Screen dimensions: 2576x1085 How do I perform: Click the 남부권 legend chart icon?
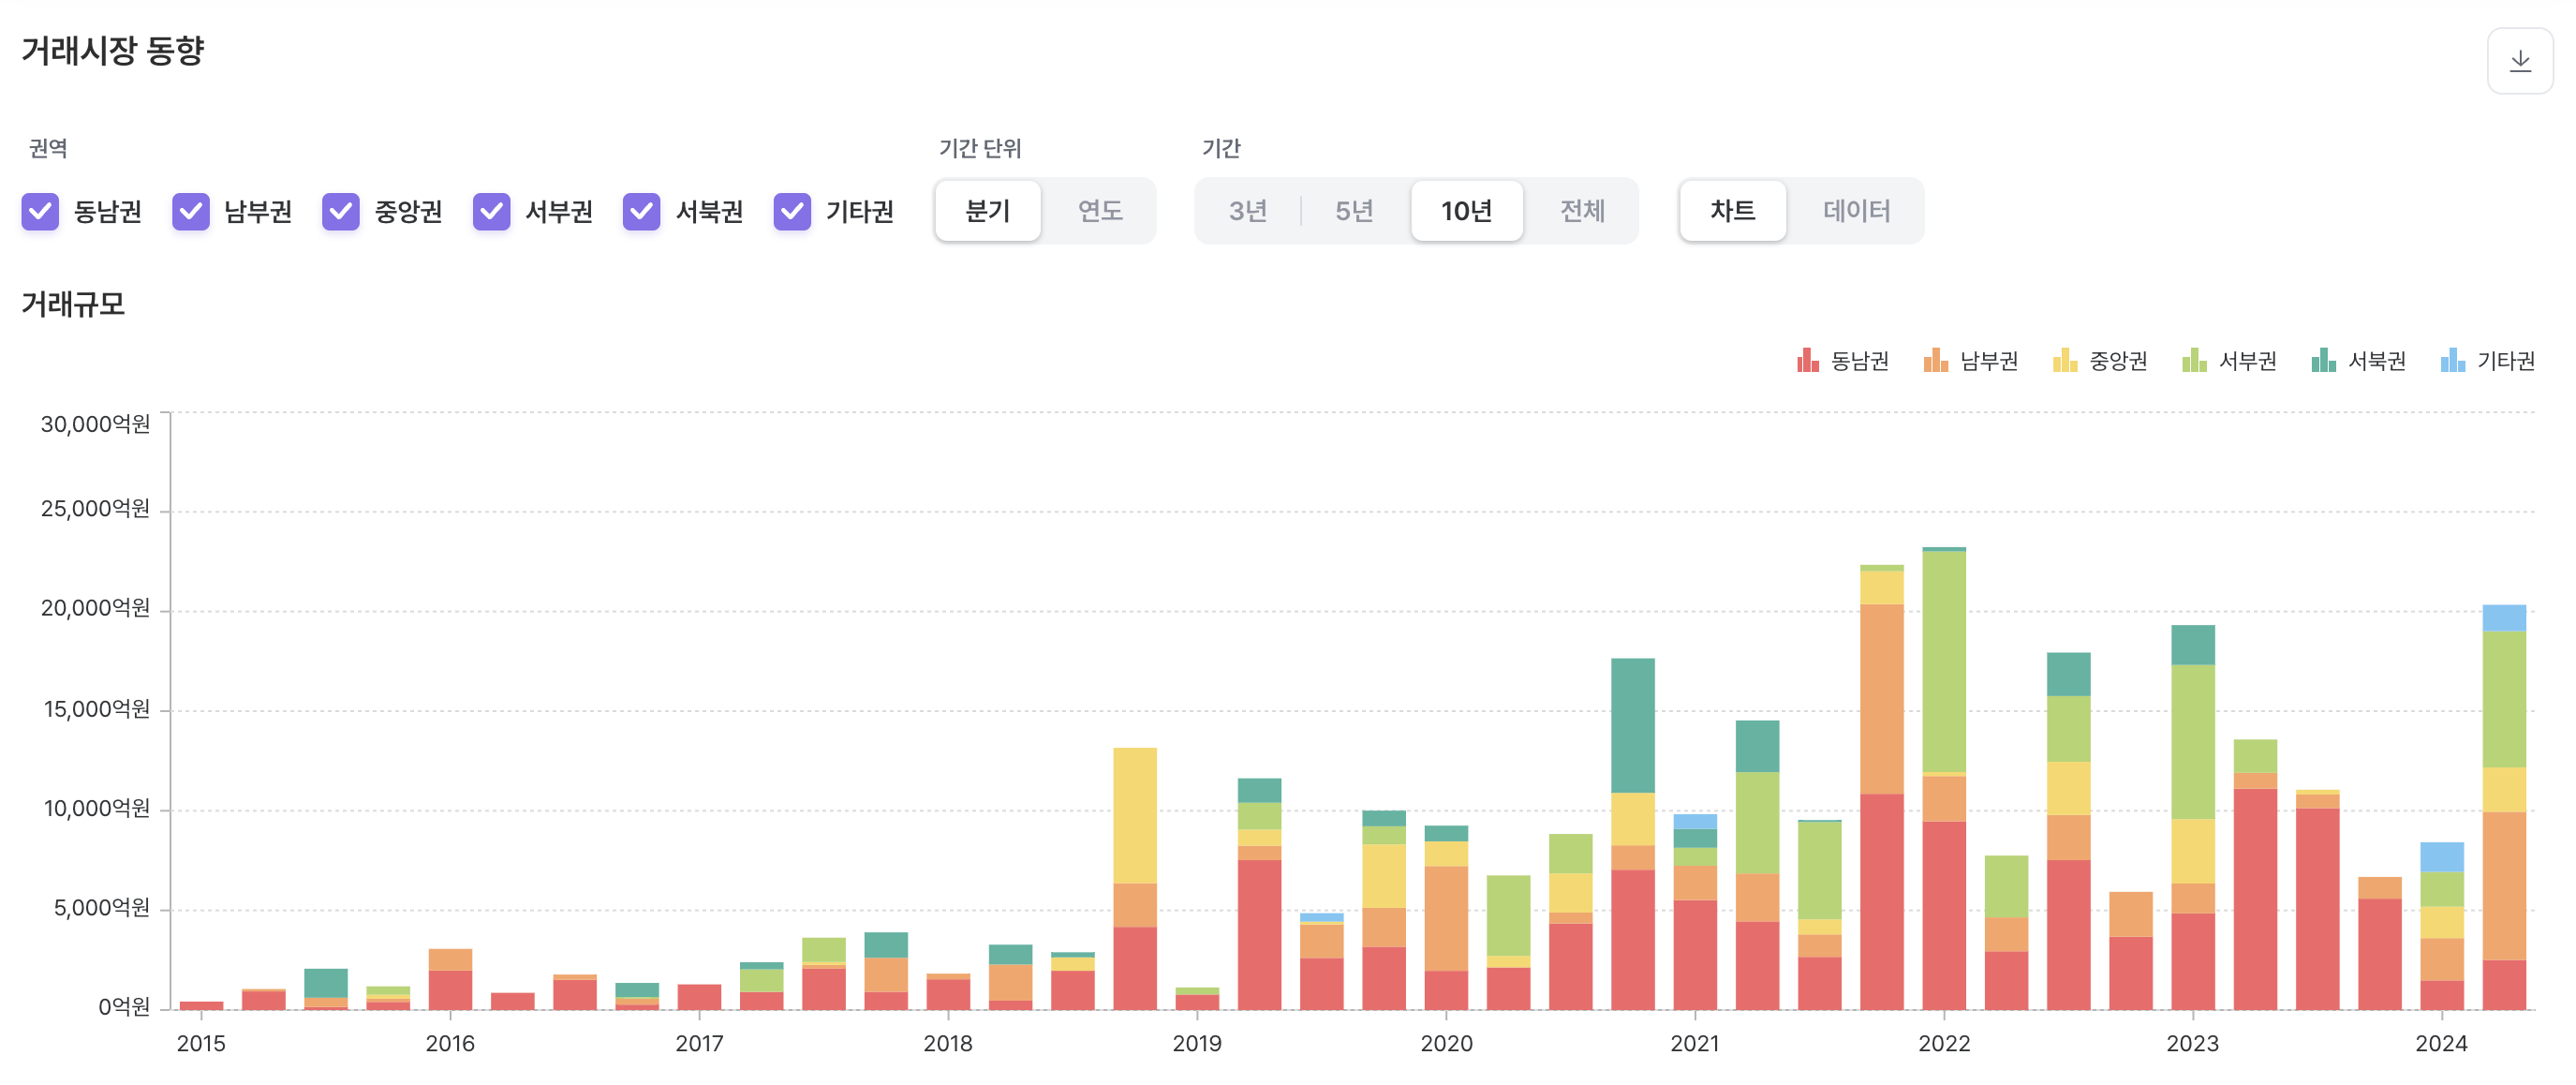[x=1935, y=360]
